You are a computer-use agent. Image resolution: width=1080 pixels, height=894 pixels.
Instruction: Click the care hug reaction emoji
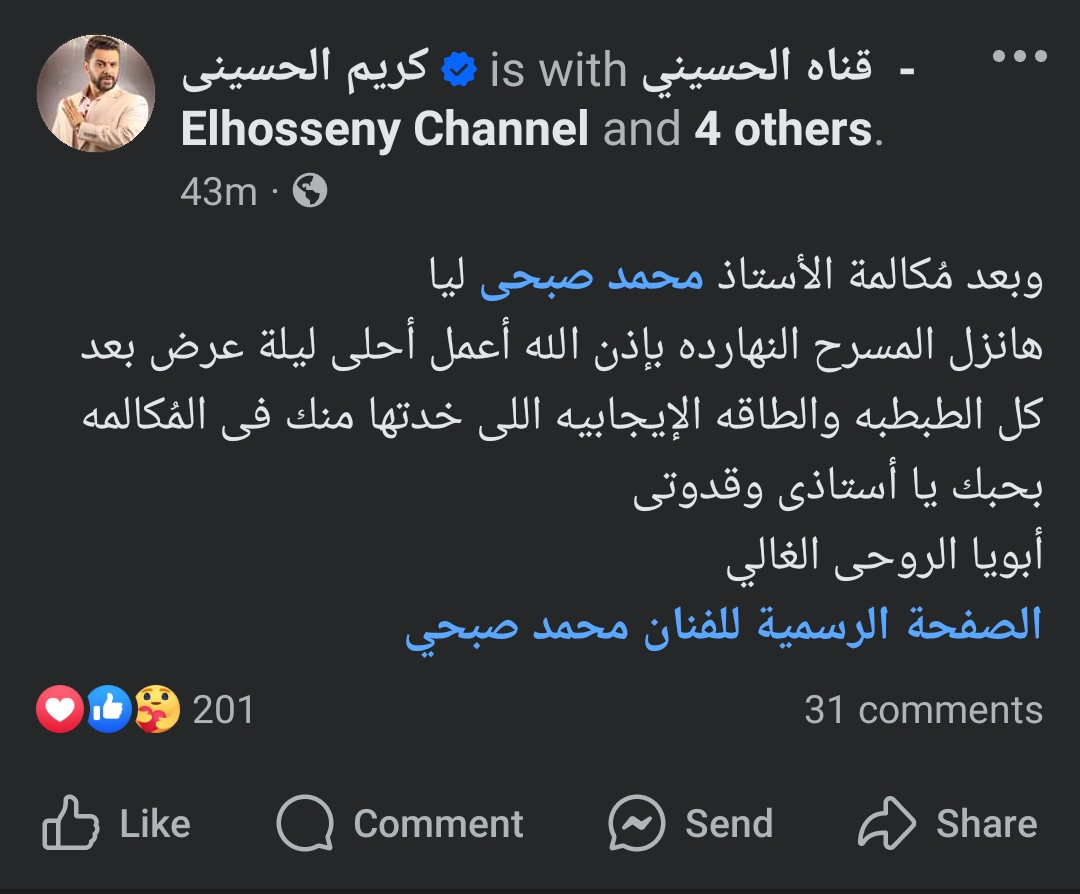click(x=157, y=710)
